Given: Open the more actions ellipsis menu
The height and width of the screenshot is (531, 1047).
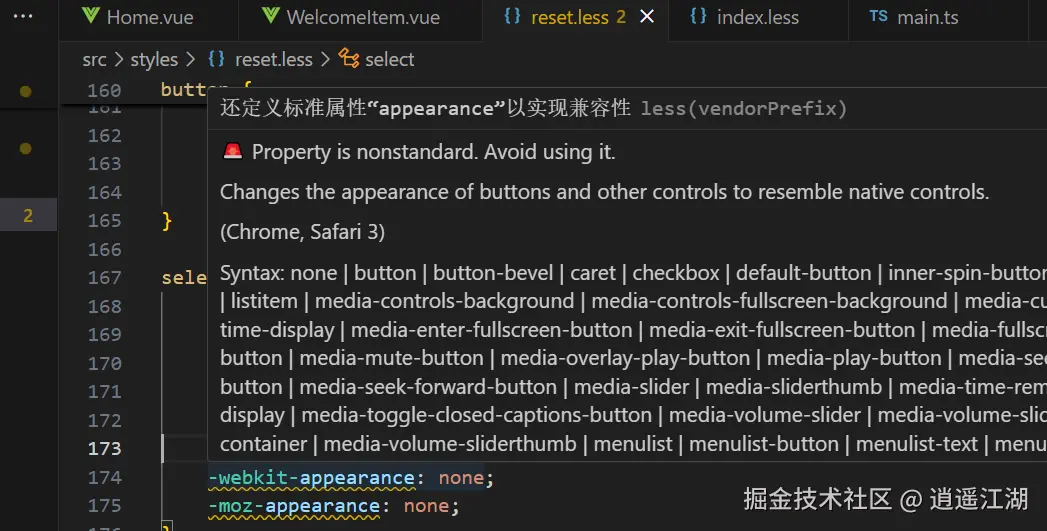Looking at the screenshot, I should (23, 16).
